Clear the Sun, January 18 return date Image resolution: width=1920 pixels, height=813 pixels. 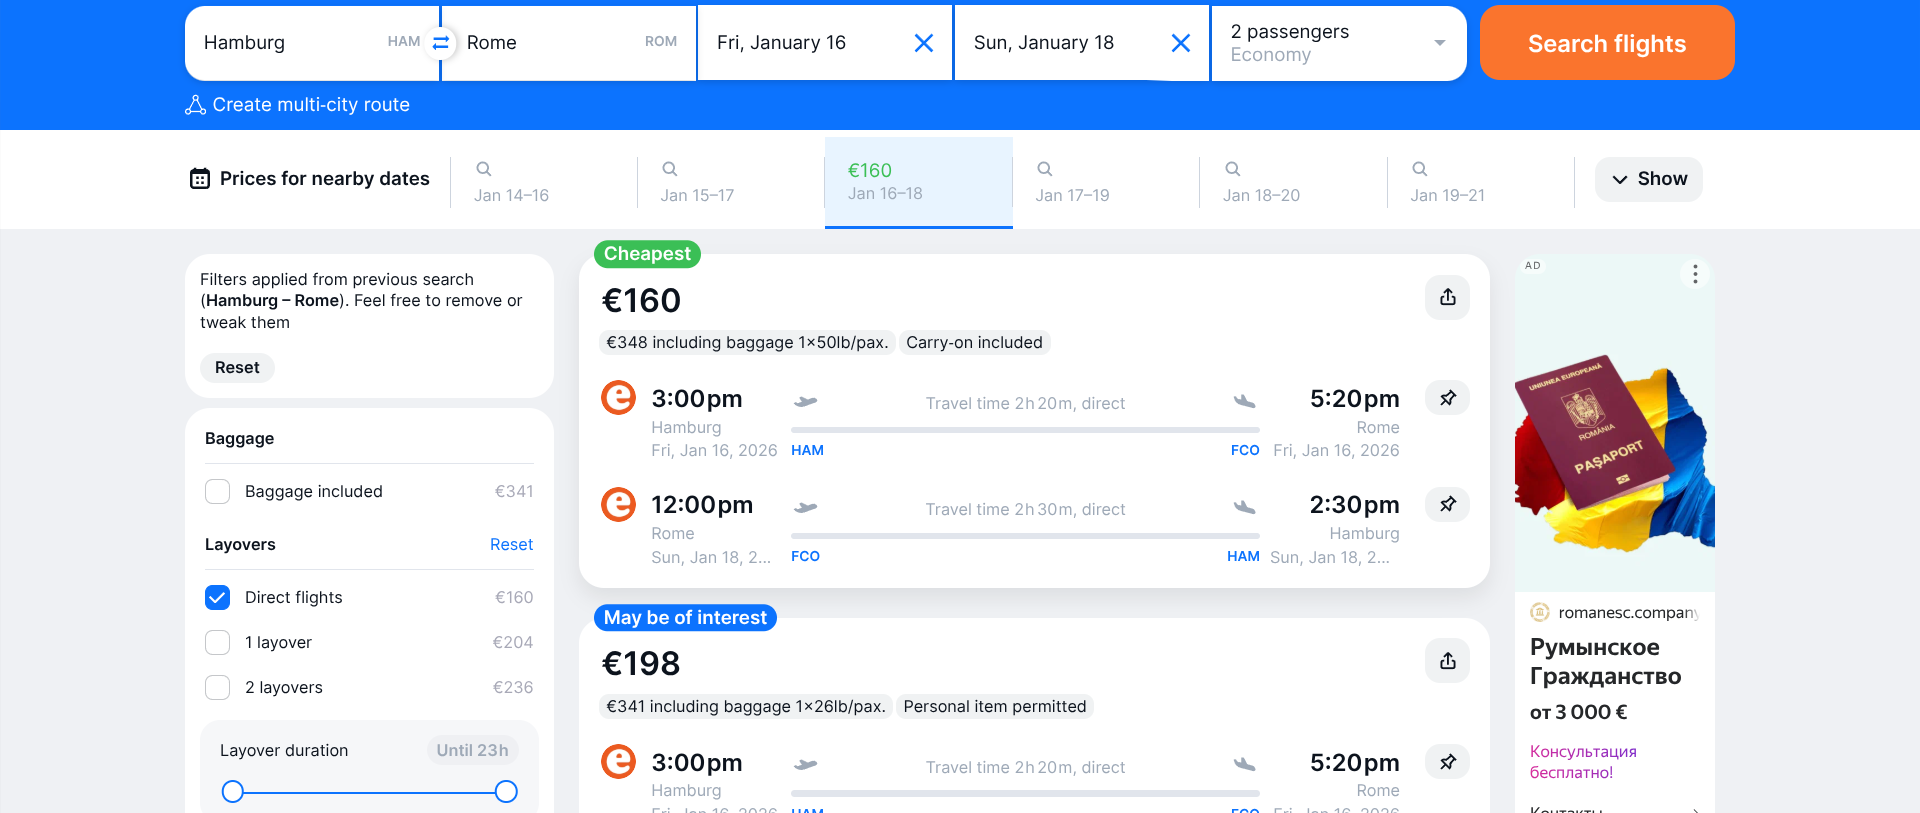[x=1181, y=43]
